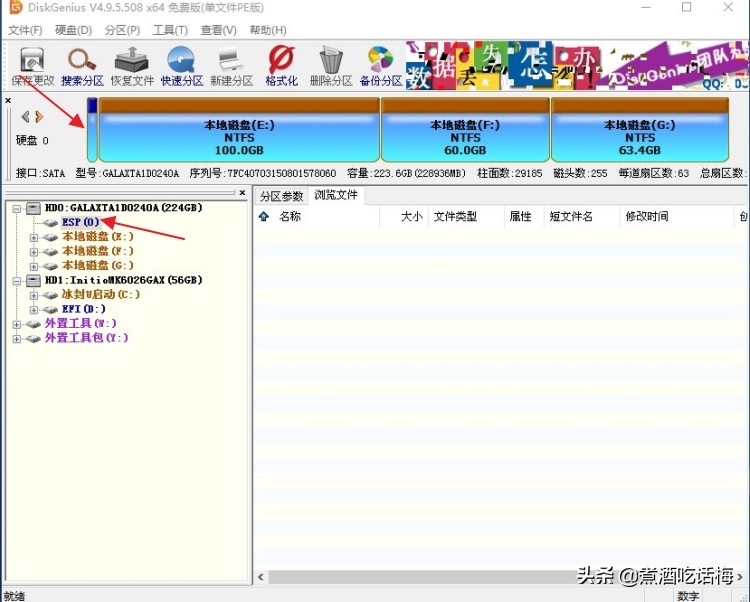Switch to the 浏览文件 tab
The width and height of the screenshot is (750, 602).
336,195
